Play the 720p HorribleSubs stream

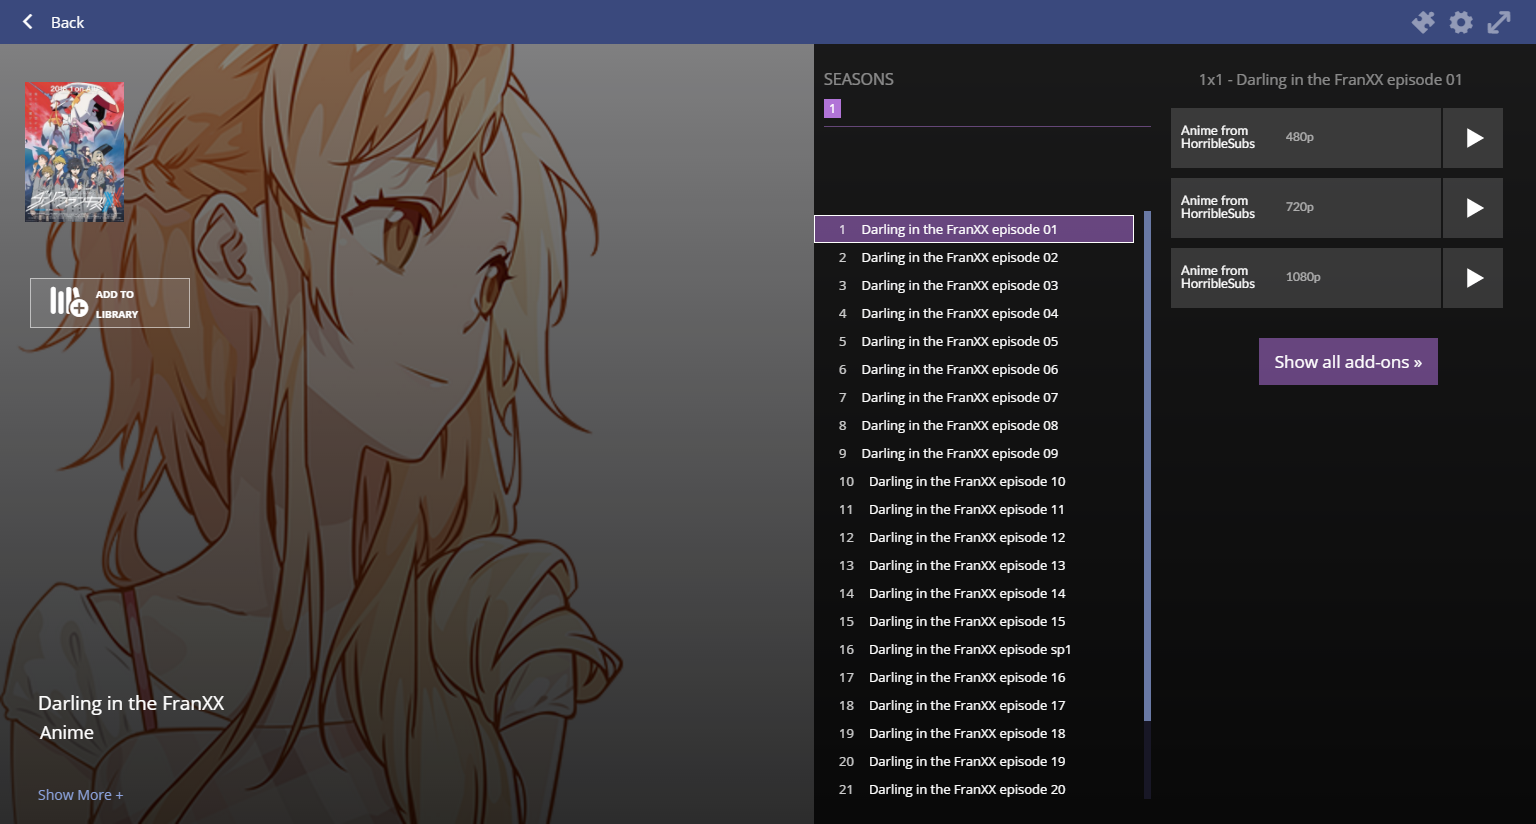click(x=1473, y=208)
